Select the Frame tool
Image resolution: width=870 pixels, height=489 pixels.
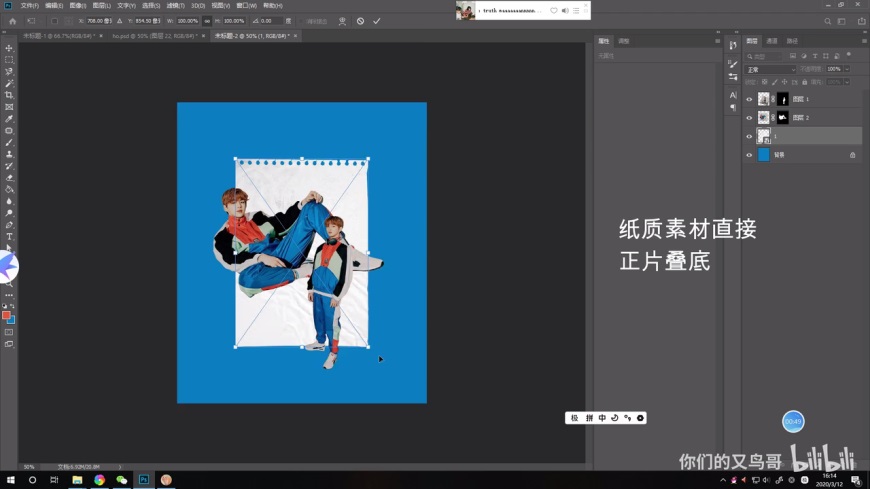tap(9, 107)
